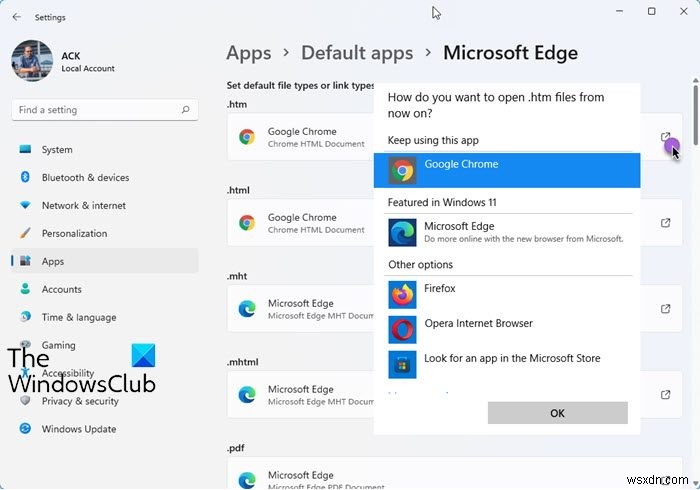Click the external link icon for .mht
This screenshot has width=700, height=490.
(x=665, y=308)
